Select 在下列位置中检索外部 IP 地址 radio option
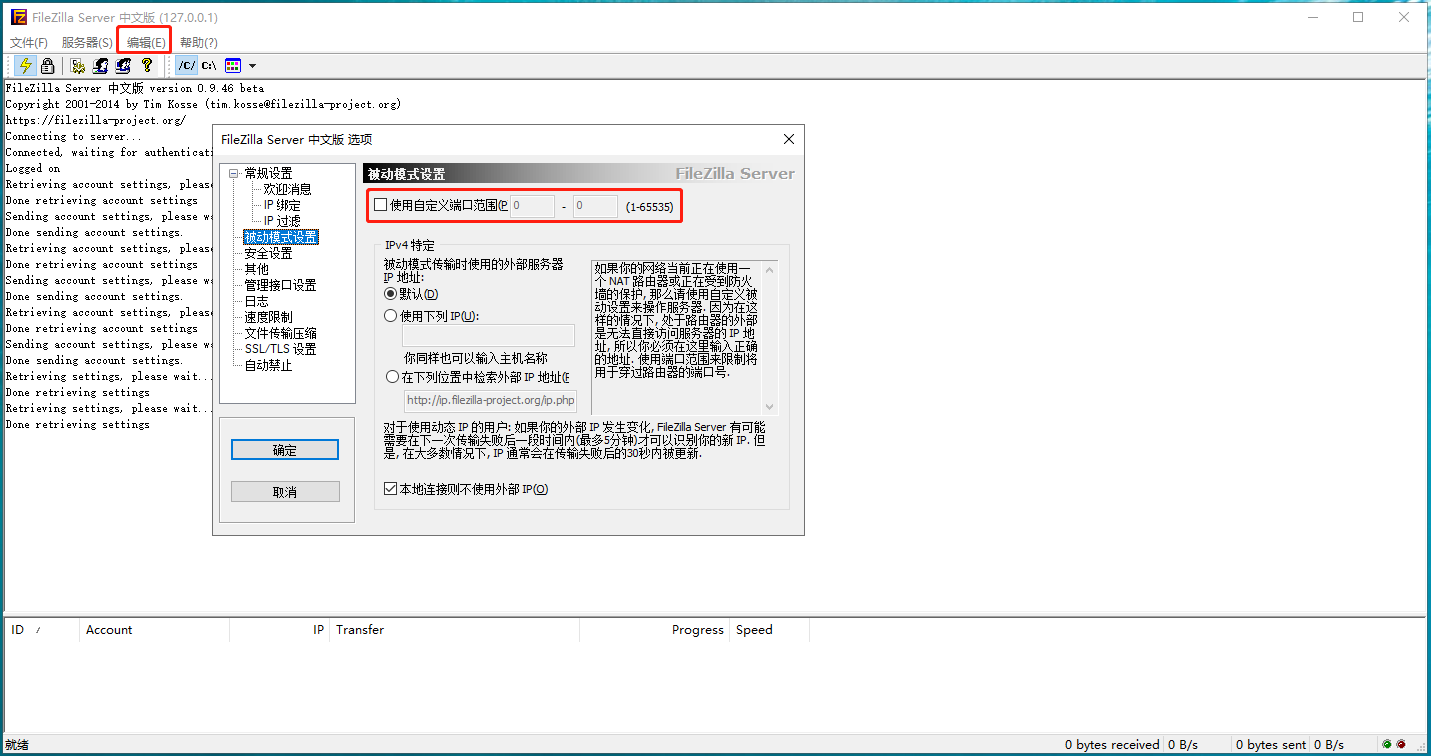The image size is (1431, 756). pos(391,377)
